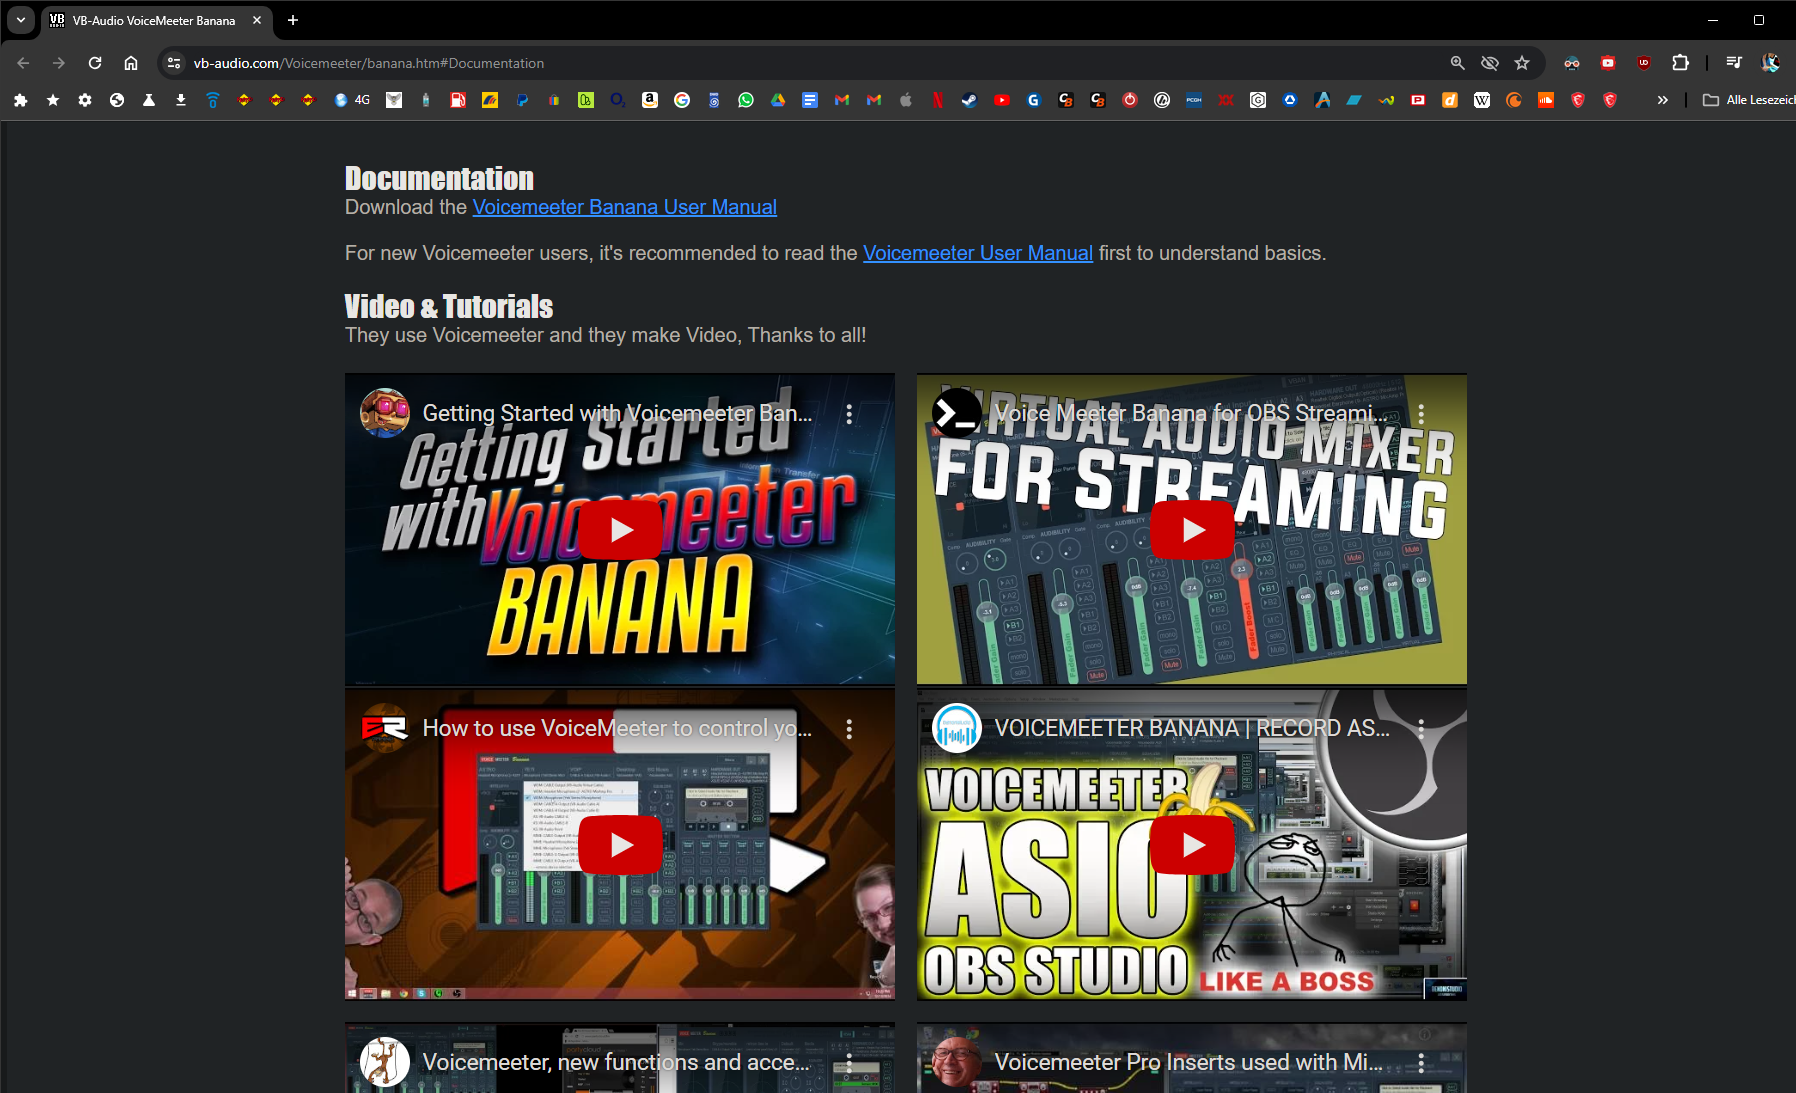Open options menu on How to use VoiceMeeter video
Screen dimensions: 1796x1093
pos(849,729)
